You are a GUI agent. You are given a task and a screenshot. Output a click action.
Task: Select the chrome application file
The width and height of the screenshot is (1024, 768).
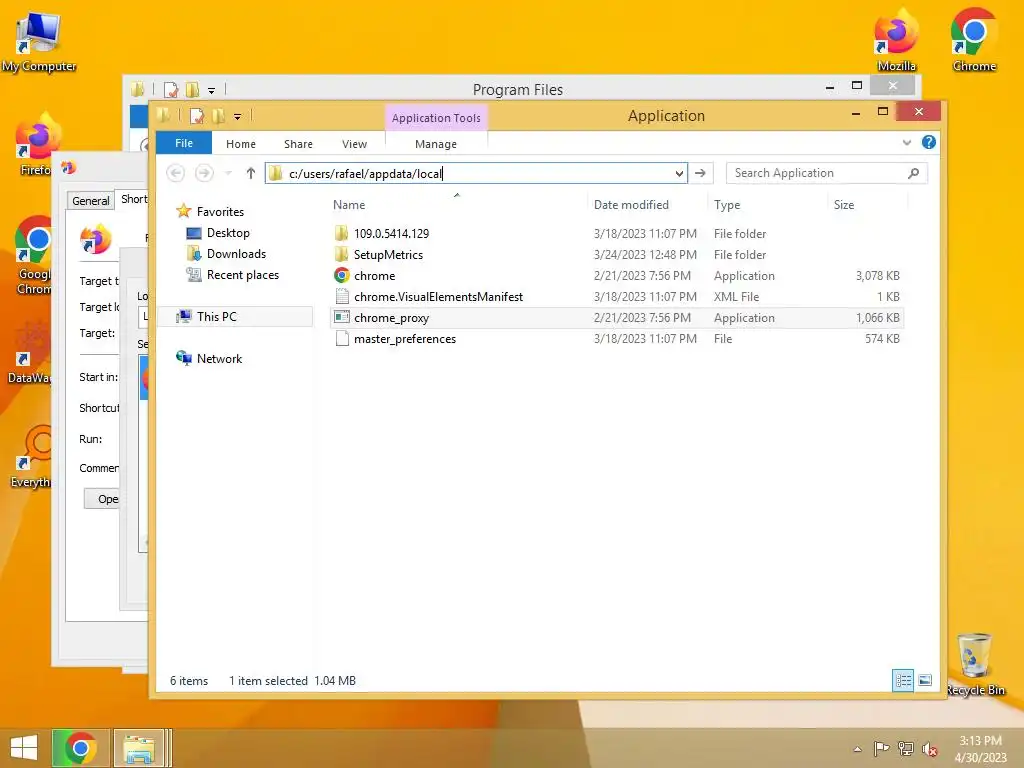tap(374, 276)
